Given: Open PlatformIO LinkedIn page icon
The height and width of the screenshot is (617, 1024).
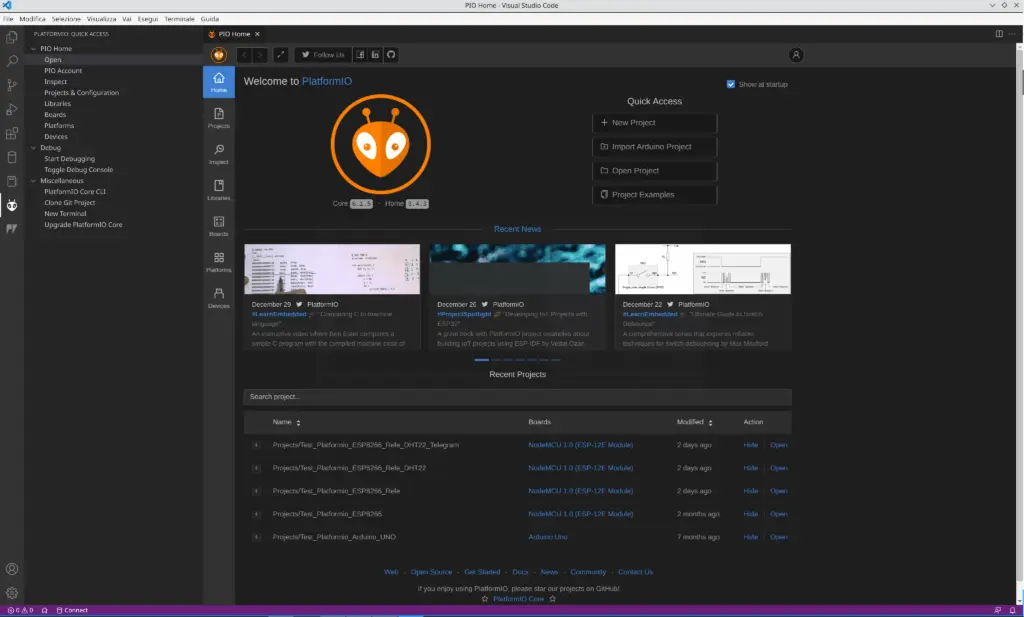Looking at the screenshot, I should [x=376, y=55].
